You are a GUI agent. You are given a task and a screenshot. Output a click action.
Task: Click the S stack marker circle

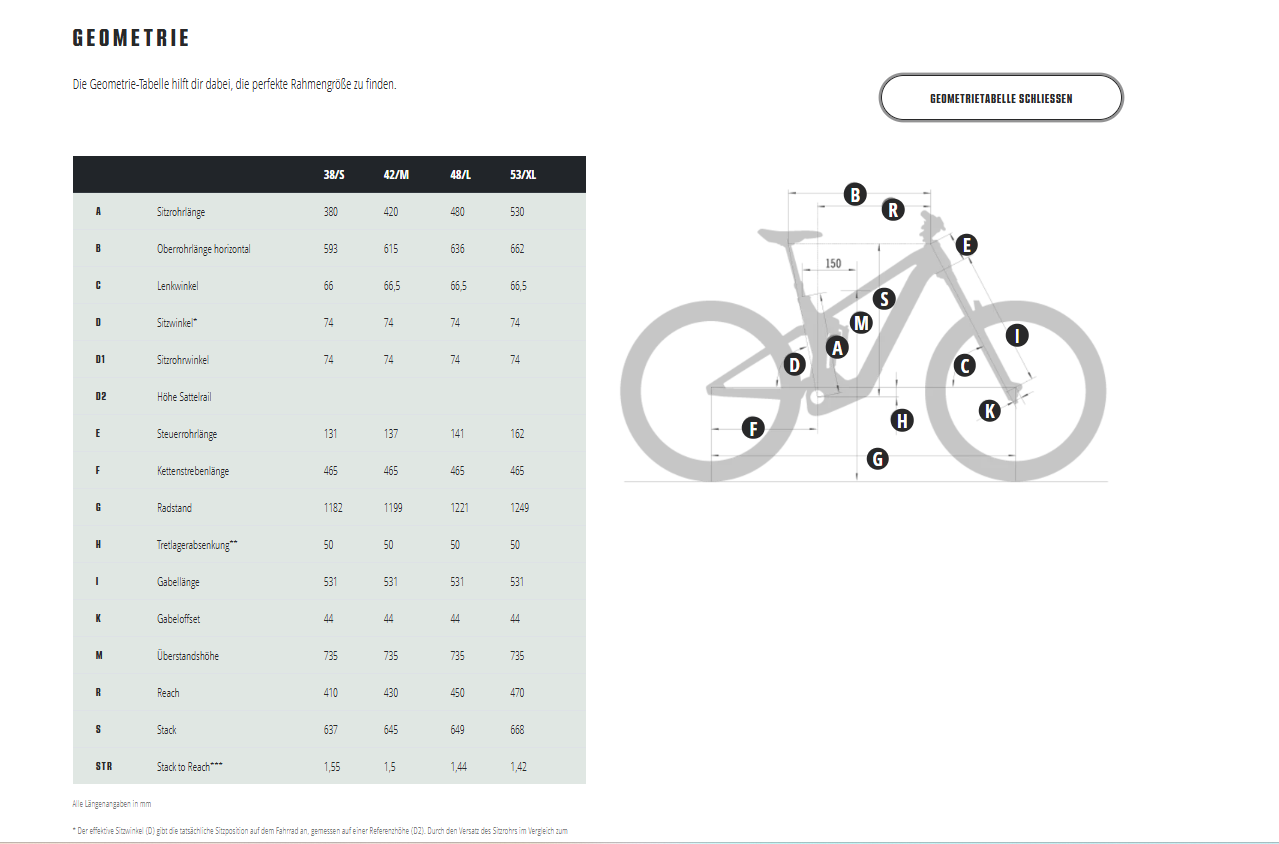tap(883, 298)
